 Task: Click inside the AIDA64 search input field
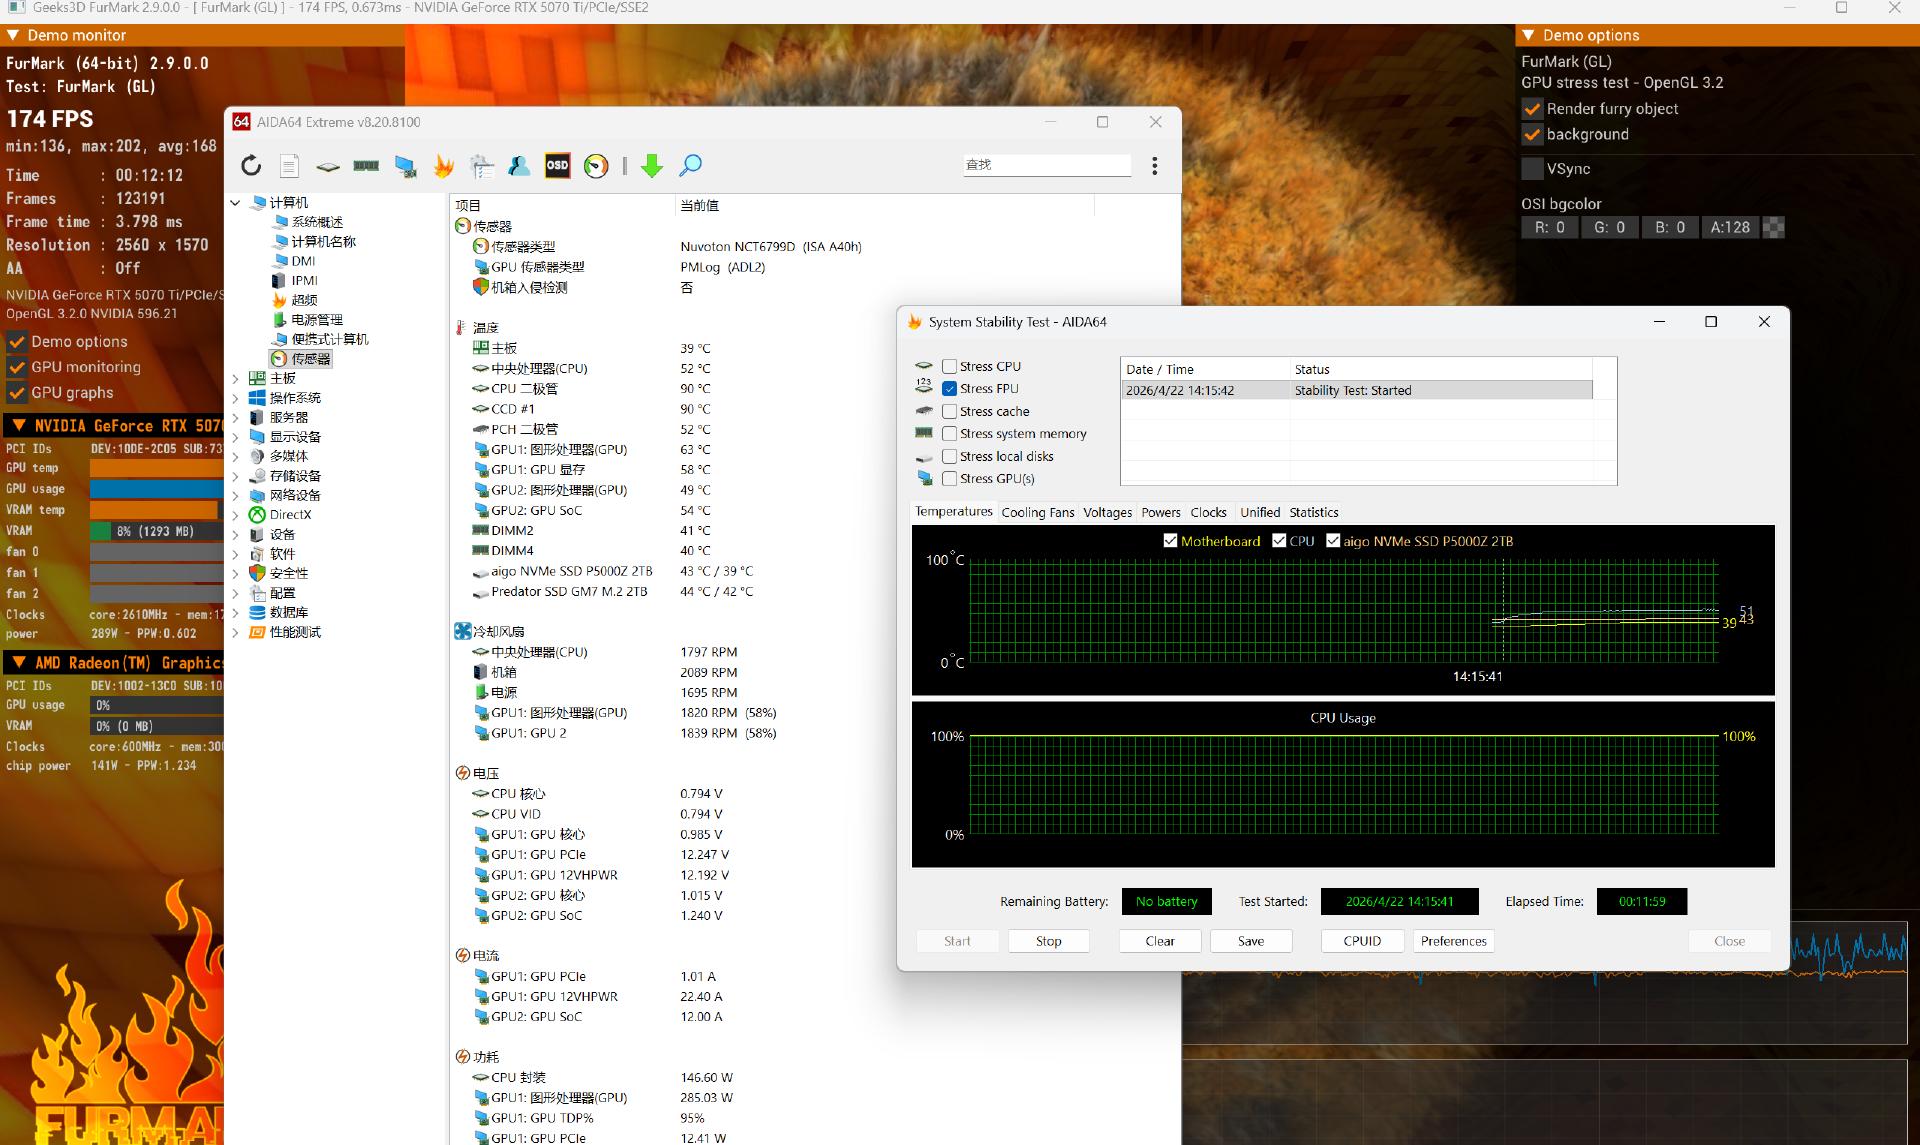pyautogui.click(x=1046, y=164)
